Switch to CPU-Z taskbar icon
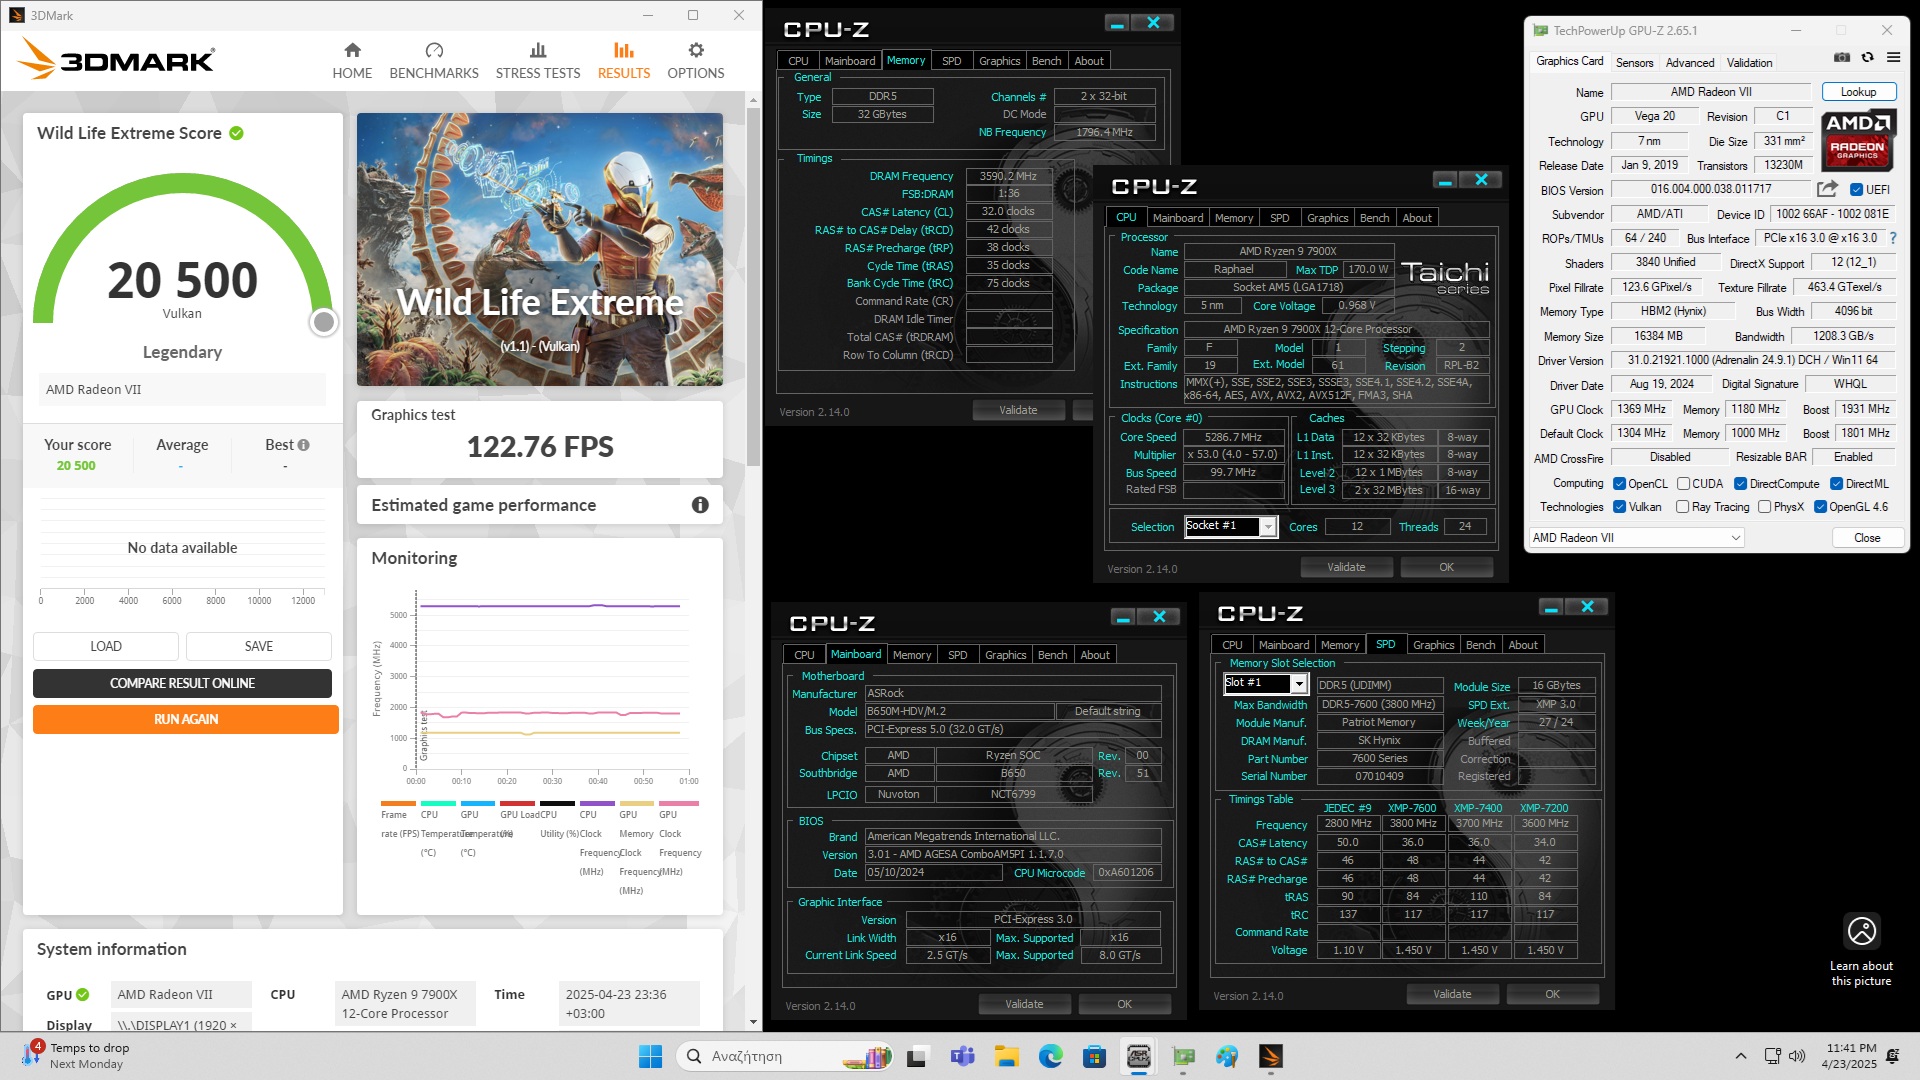 click(x=1138, y=1056)
